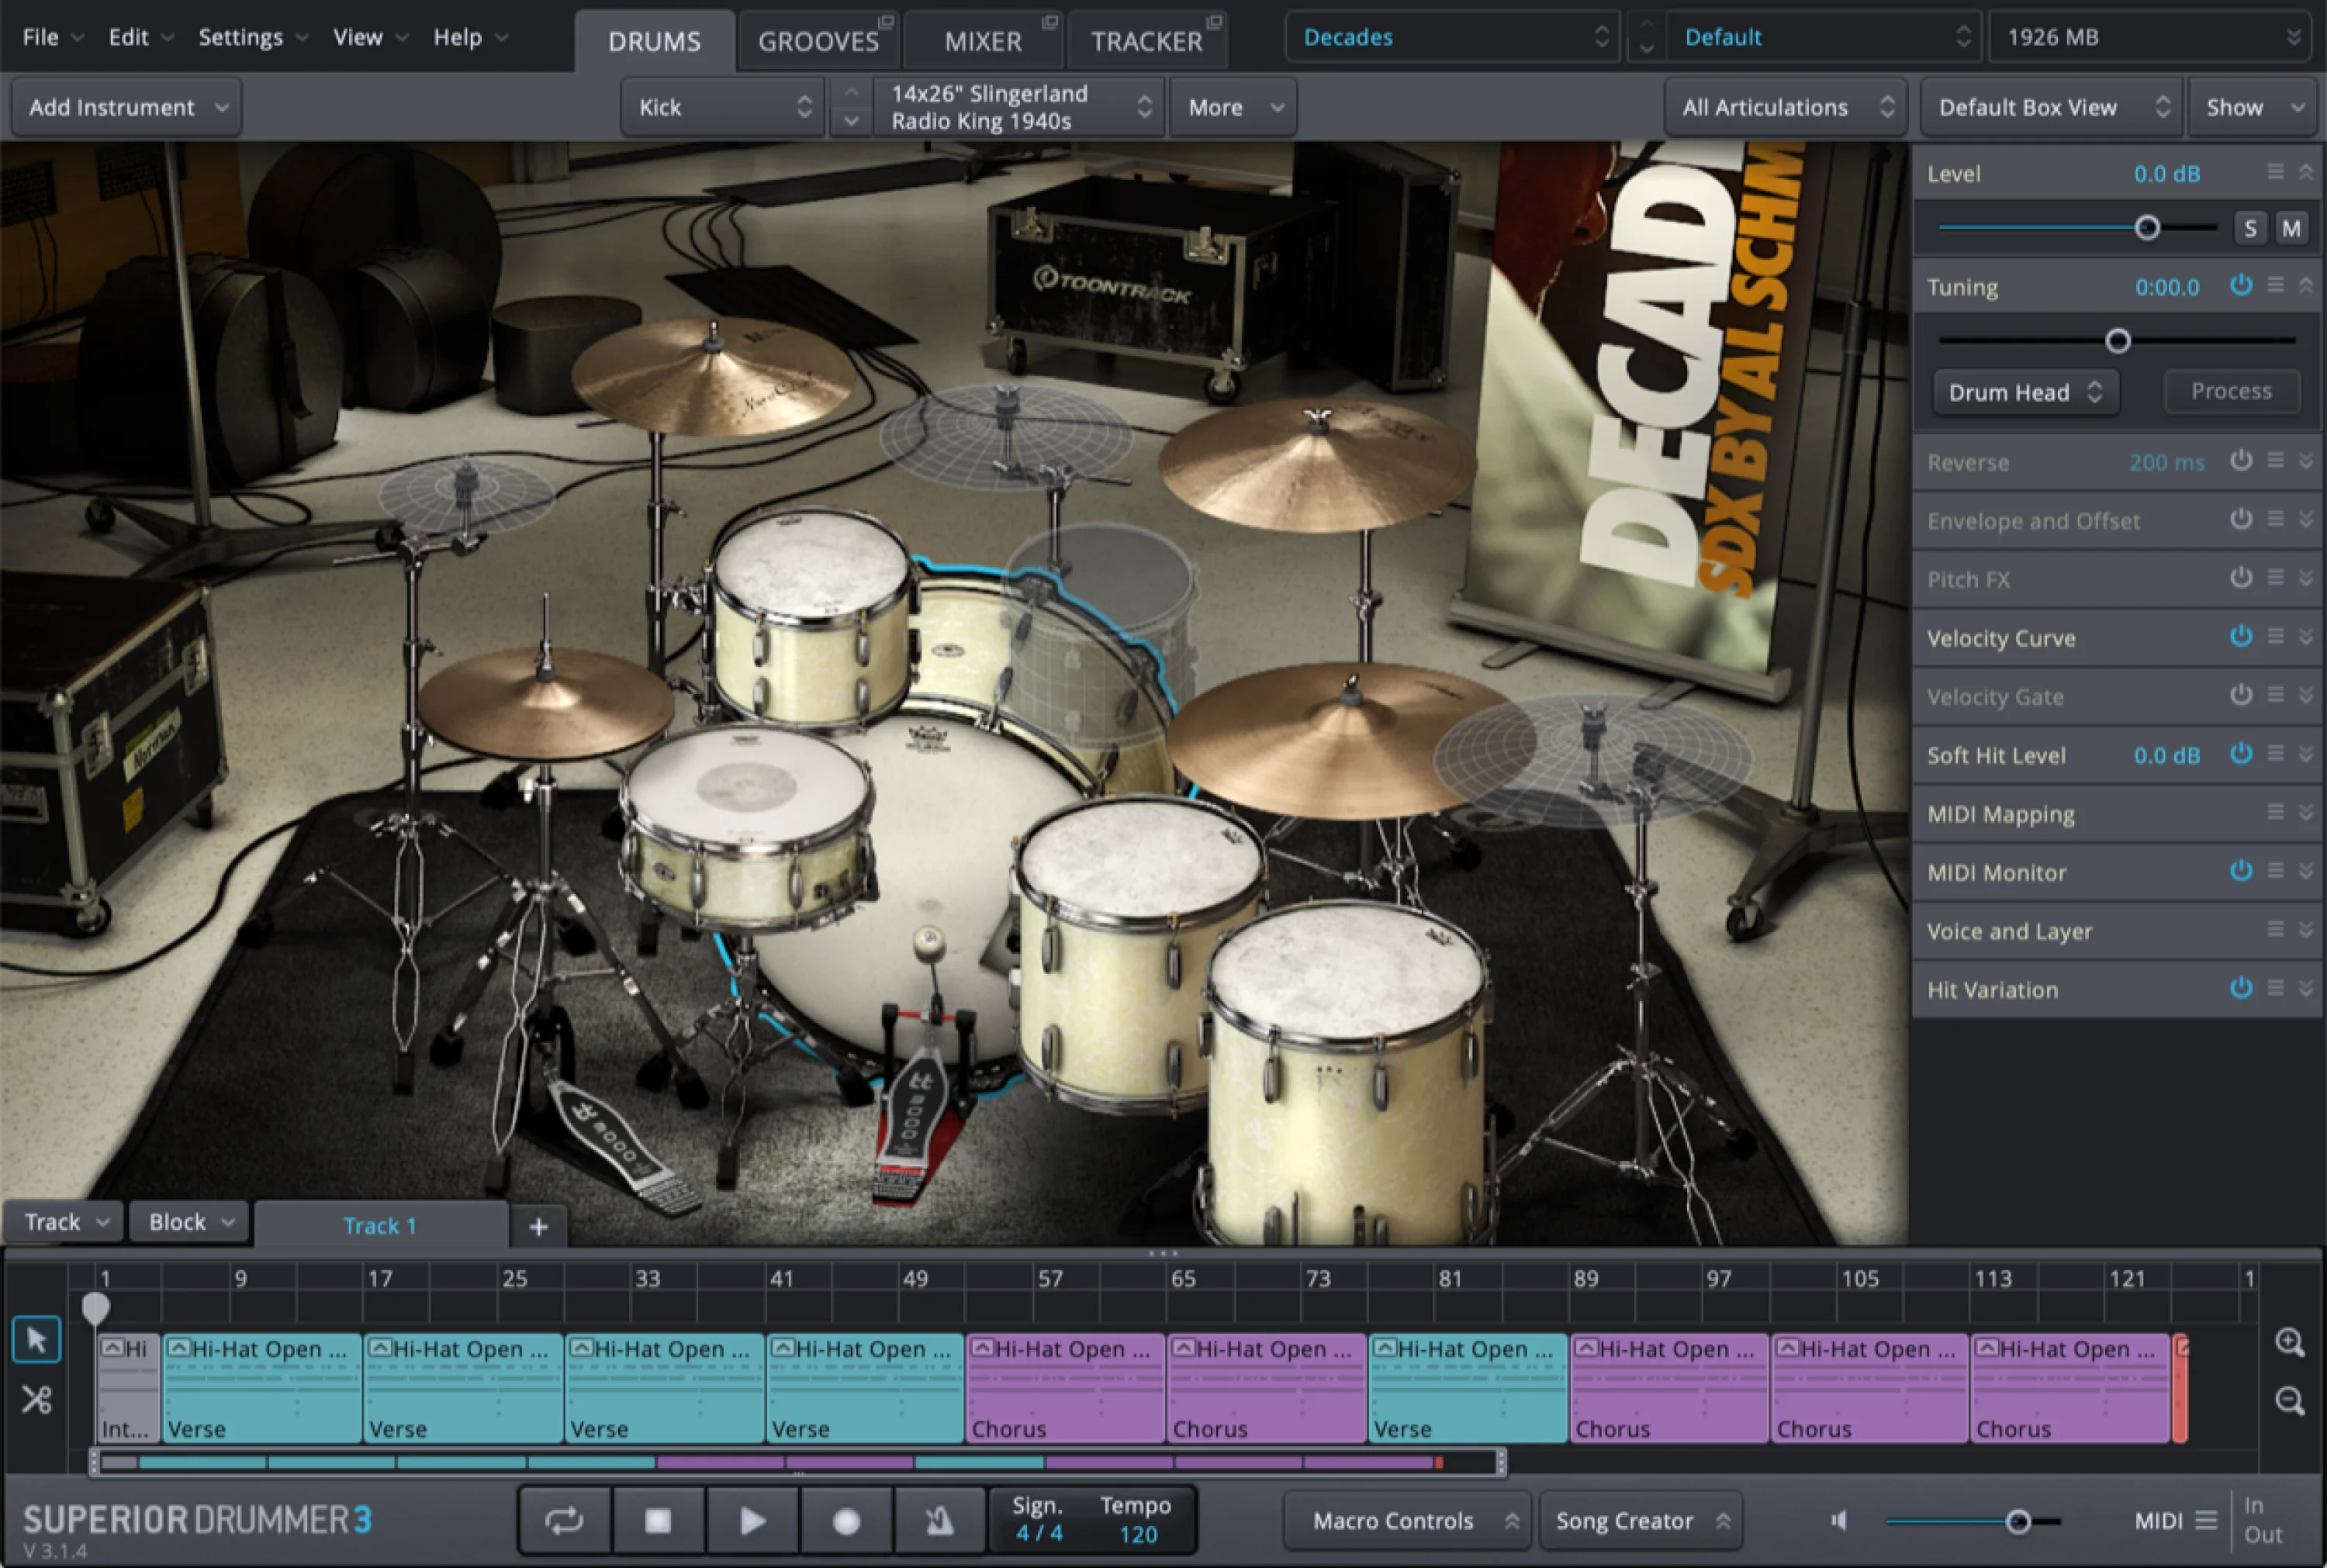The height and width of the screenshot is (1568, 2327).
Task: Open the Settings menu
Action: (253, 37)
